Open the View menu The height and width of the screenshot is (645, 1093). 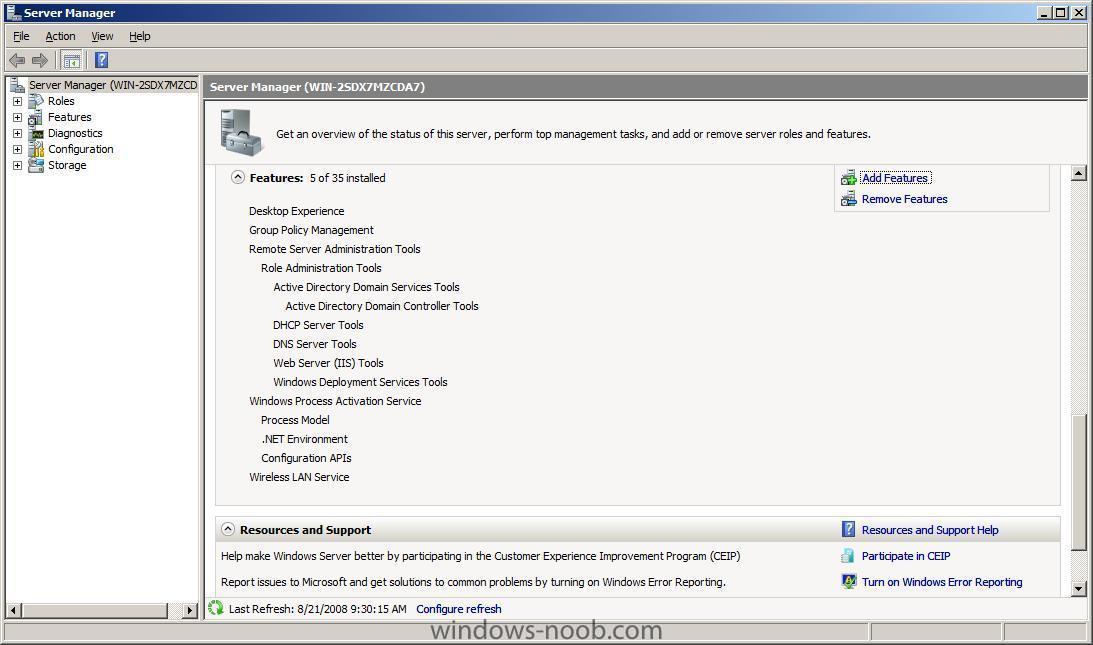pos(102,36)
